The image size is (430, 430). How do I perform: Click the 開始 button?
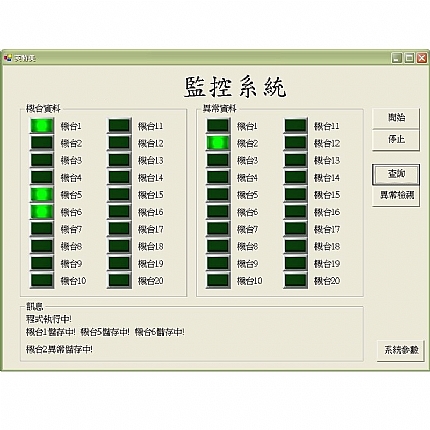coord(396,118)
